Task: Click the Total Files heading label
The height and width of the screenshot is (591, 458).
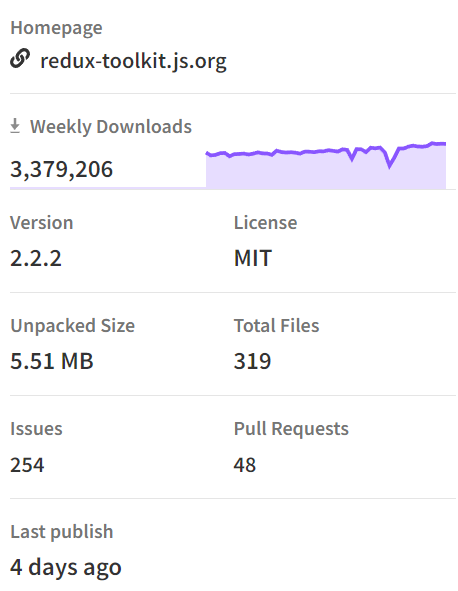Action: point(276,326)
